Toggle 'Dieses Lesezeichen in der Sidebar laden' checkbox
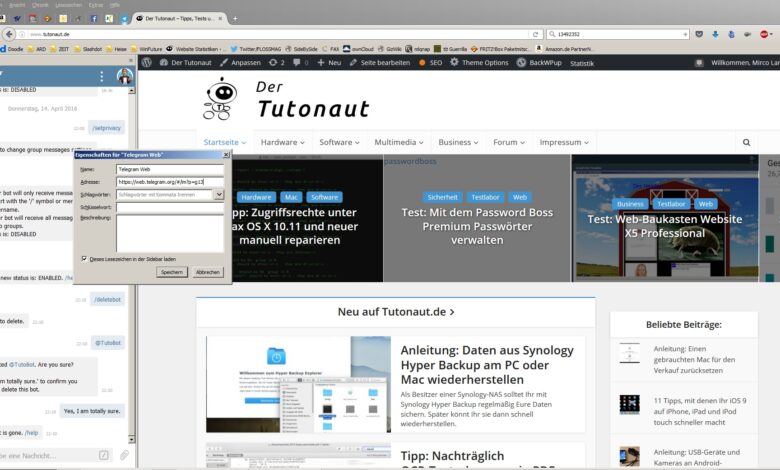 click(x=84, y=258)
